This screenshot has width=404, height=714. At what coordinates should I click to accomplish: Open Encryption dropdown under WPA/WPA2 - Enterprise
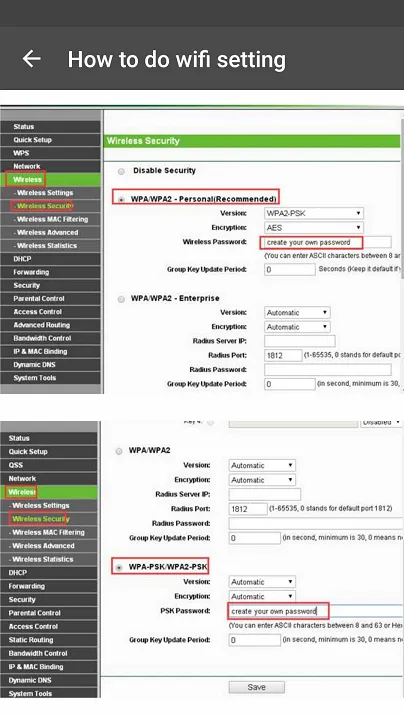(x=297, y=326)
